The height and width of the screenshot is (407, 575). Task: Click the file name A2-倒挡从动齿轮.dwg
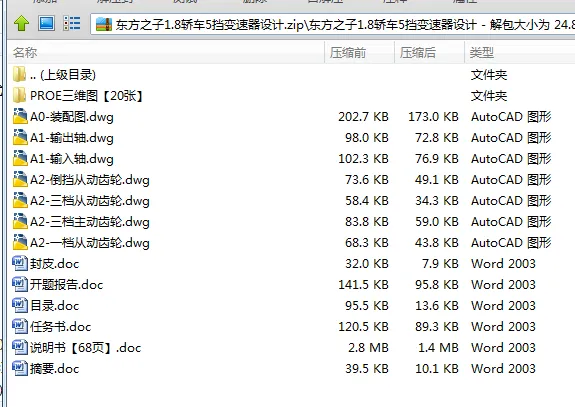pyautogui.click(x=89, y=180)
